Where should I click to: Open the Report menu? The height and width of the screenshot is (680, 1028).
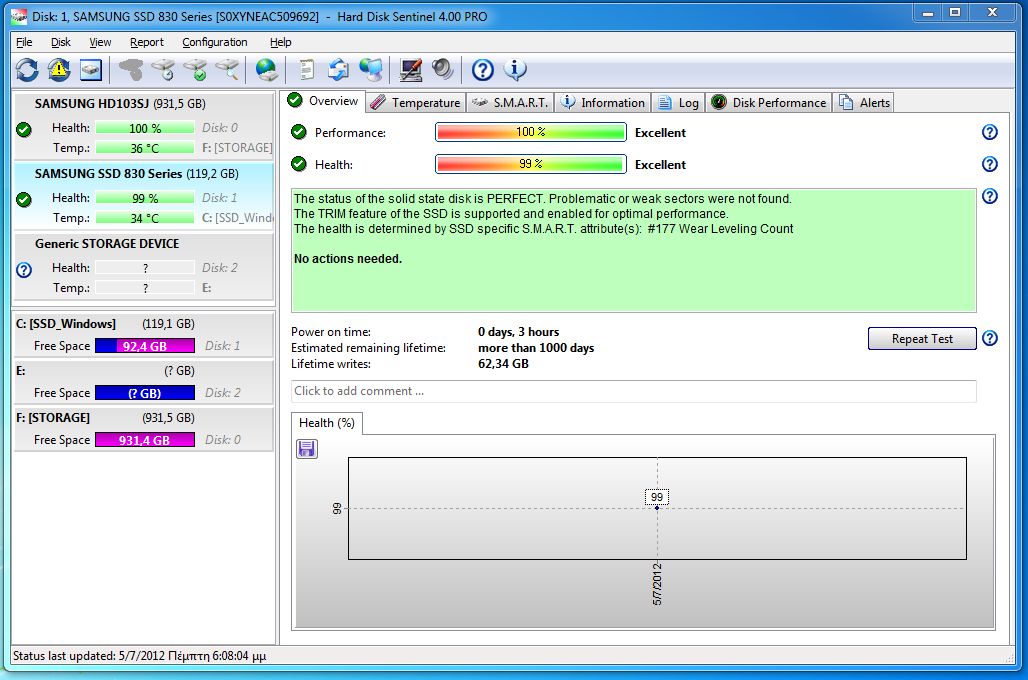[x=146, y=42]
